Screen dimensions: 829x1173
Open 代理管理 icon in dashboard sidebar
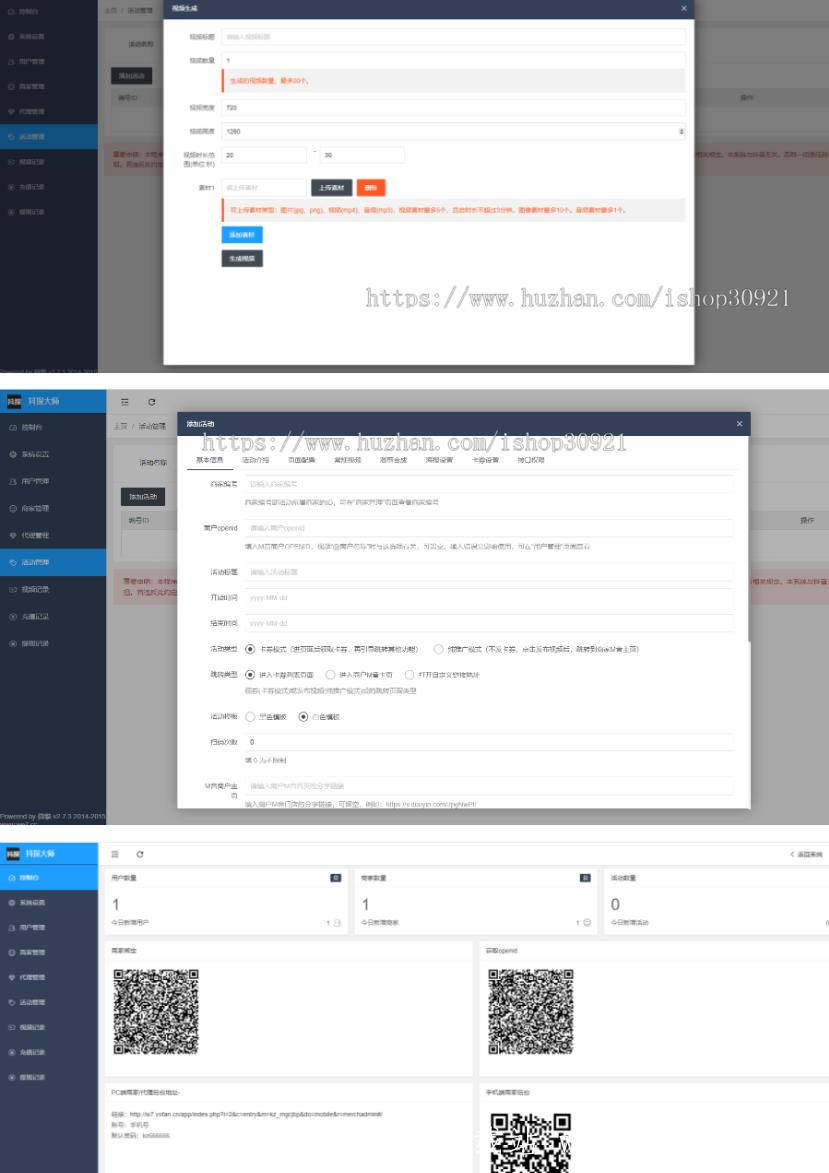(12, 977)
